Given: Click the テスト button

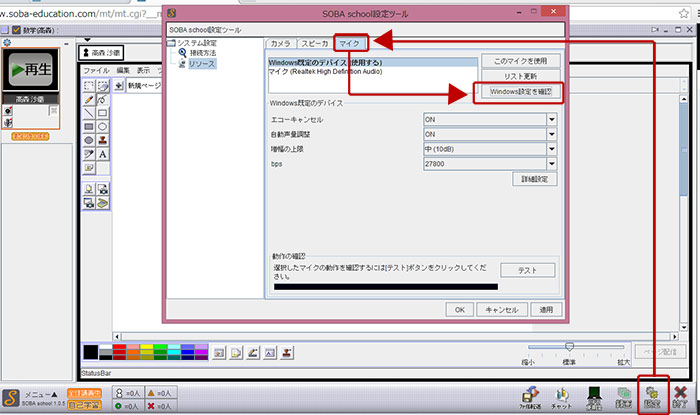Looking at the screenshot, I should (x=527, y=270).
